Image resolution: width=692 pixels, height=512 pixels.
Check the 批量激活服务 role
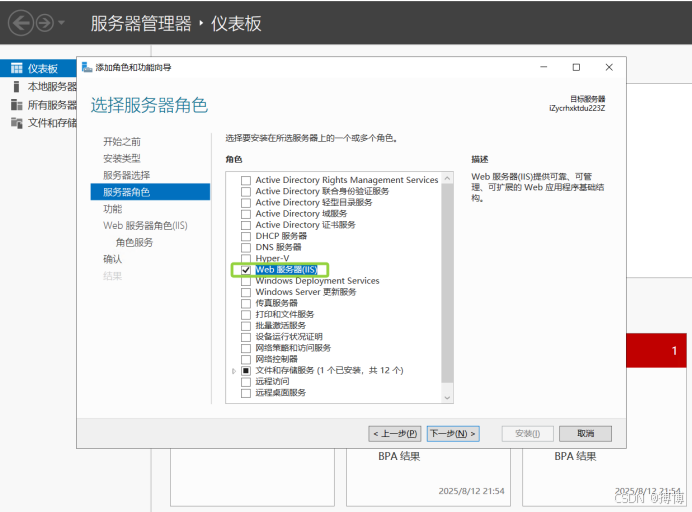246,326
